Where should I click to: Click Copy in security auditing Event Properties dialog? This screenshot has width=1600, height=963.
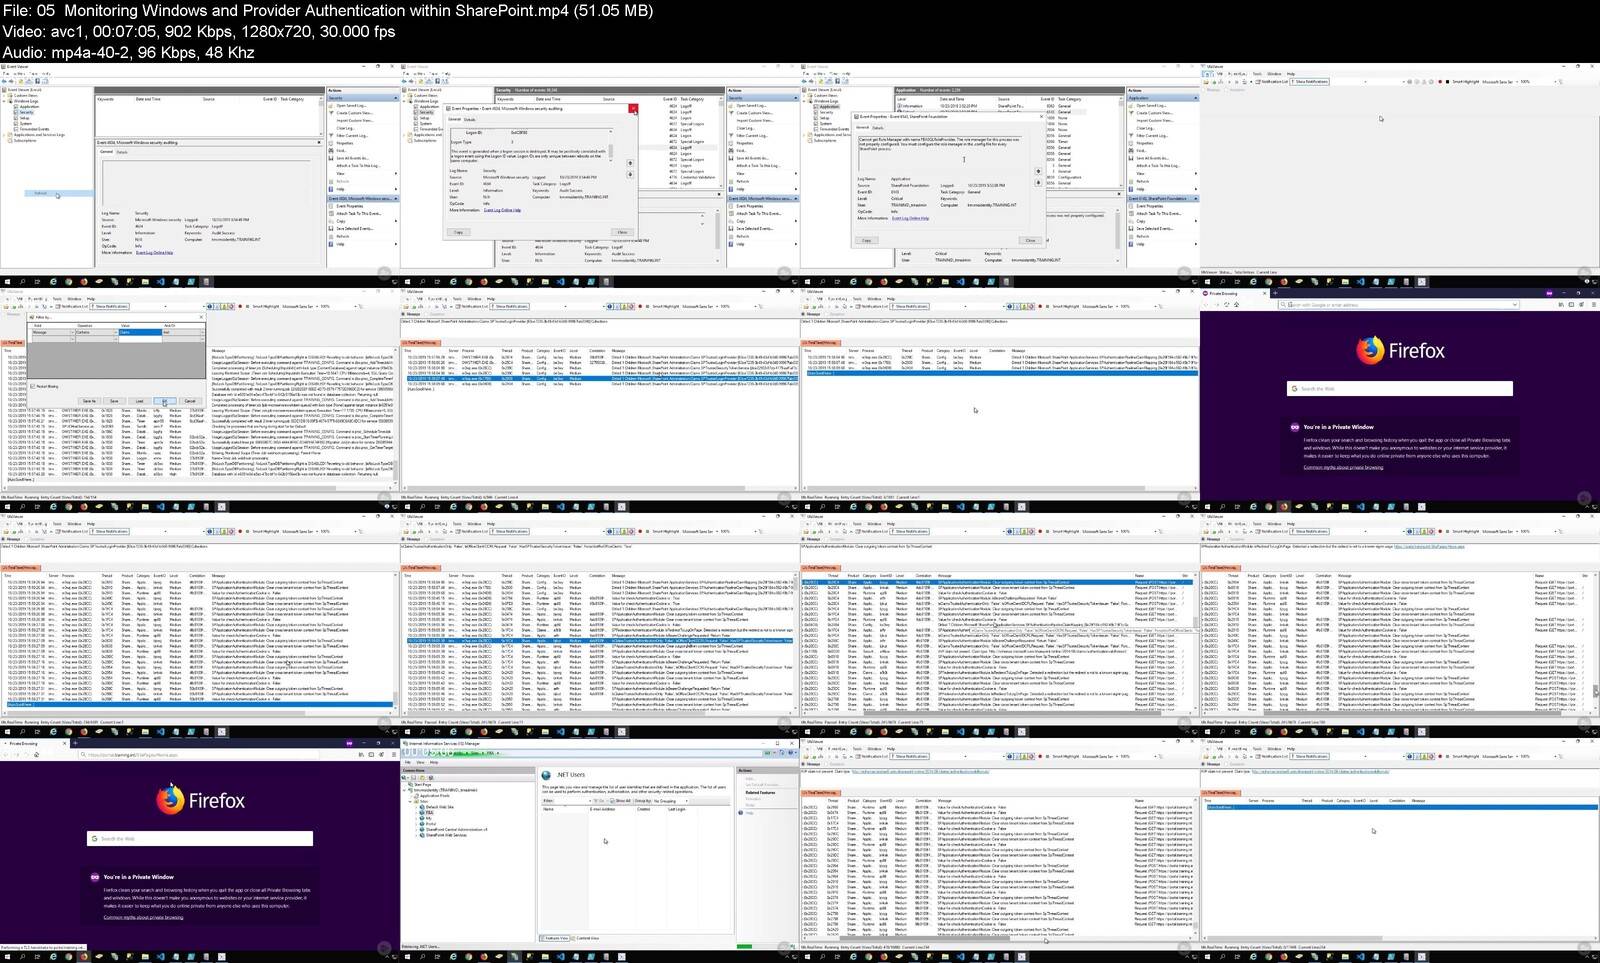[459, 232]
